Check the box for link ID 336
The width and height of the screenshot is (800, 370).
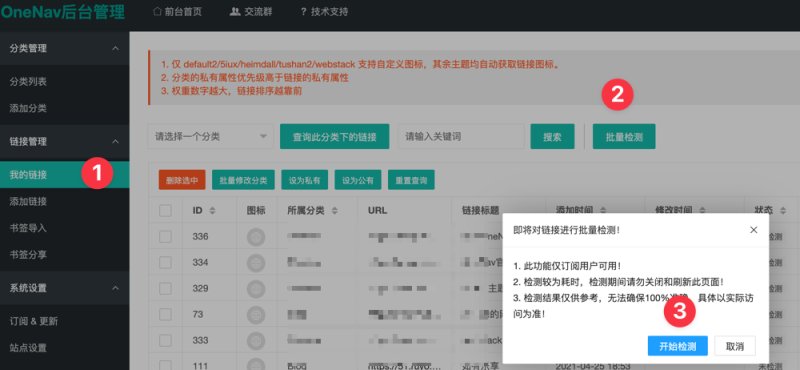click(x=165, y=237)
